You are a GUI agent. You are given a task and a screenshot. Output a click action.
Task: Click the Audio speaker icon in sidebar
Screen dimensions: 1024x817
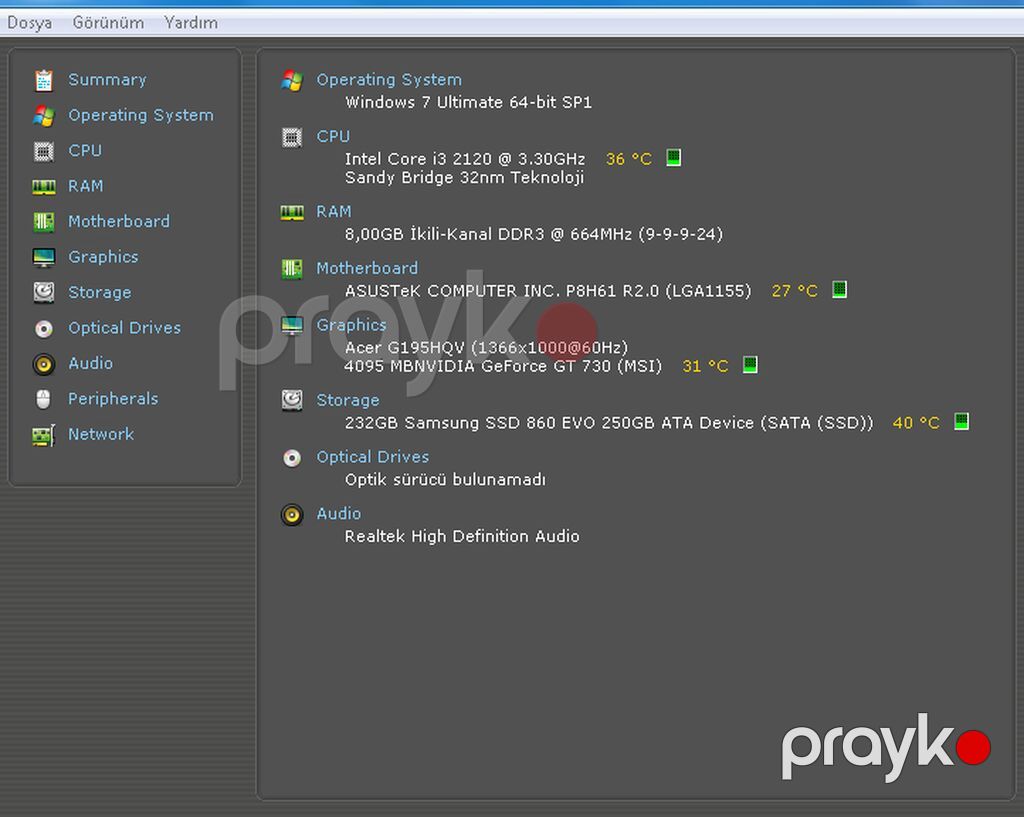coord(44,364)
